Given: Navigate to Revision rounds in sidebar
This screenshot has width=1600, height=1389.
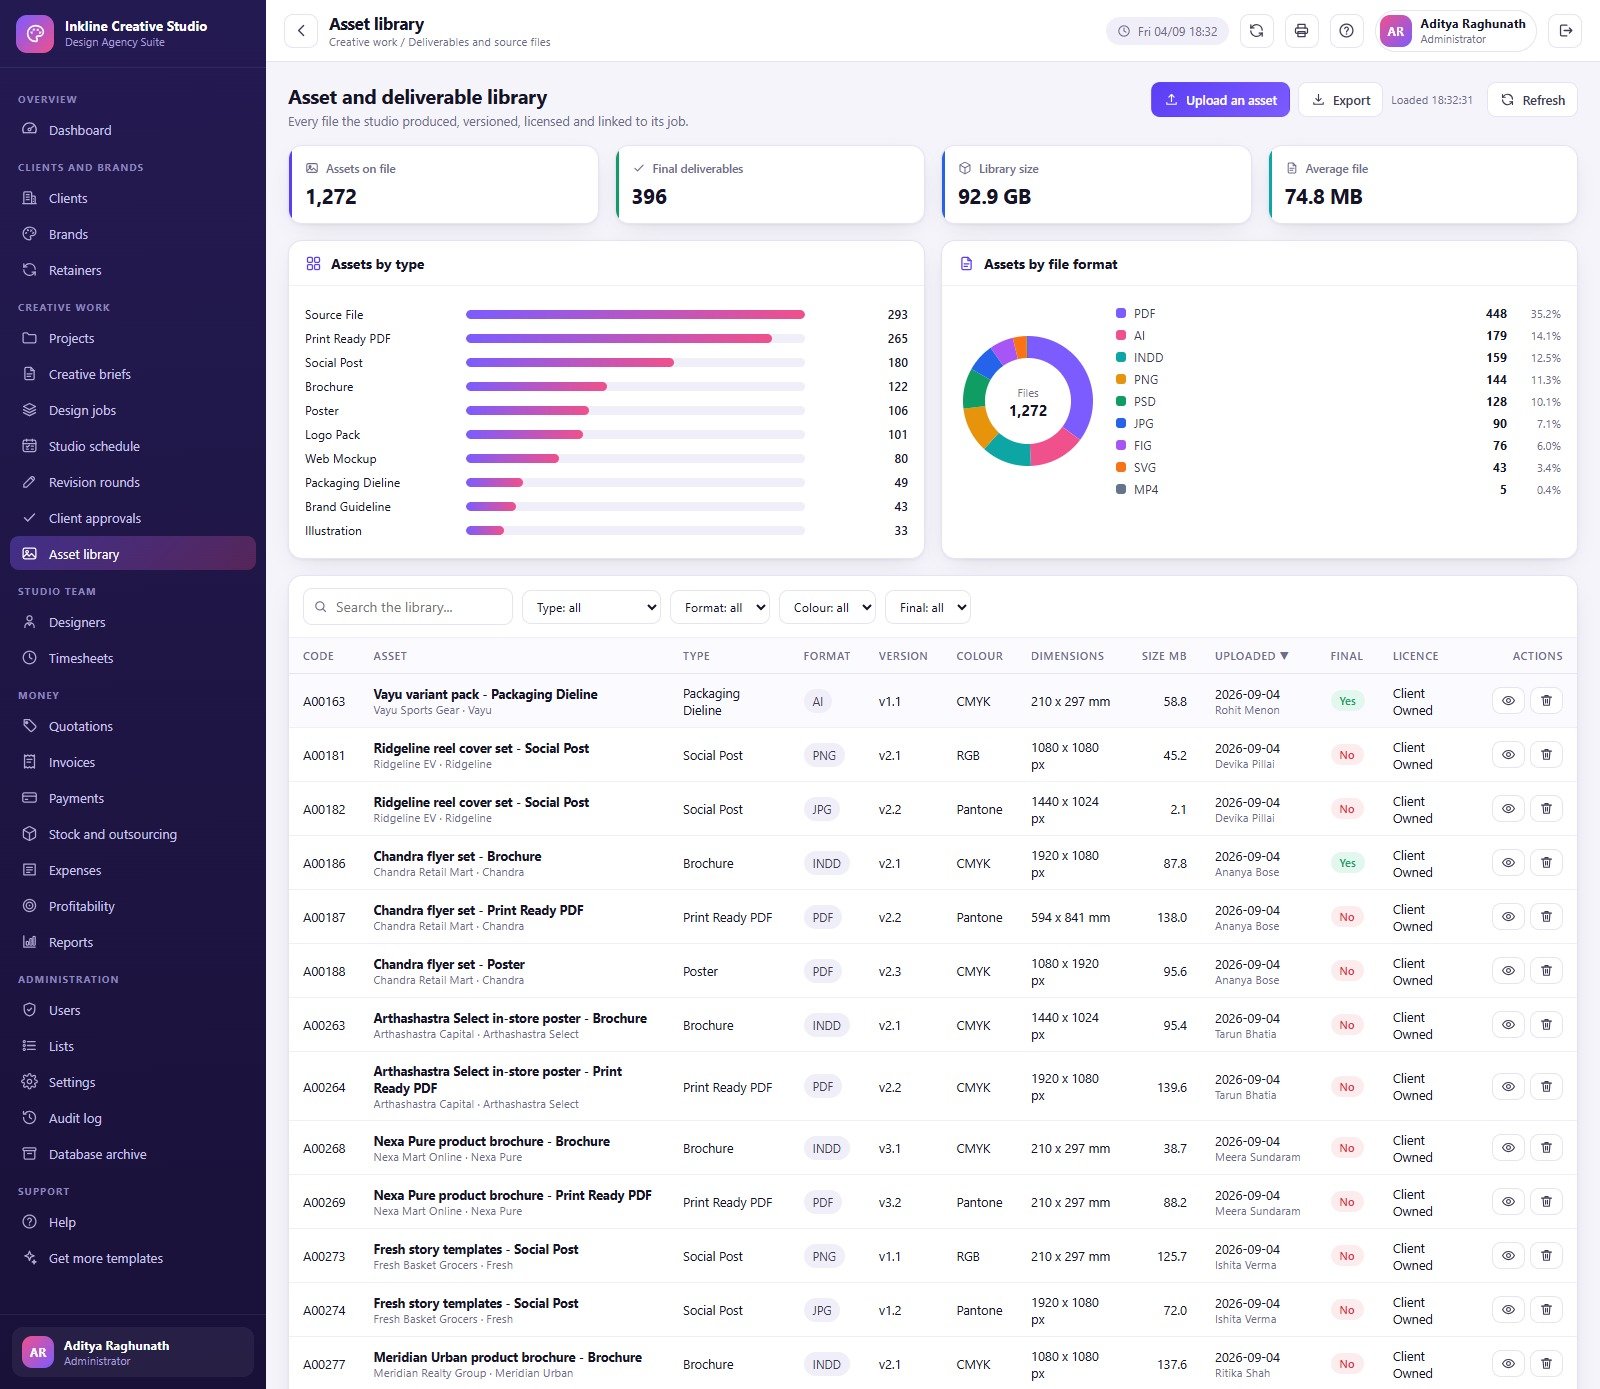Looking at the screenshot, I should (133, 482).
